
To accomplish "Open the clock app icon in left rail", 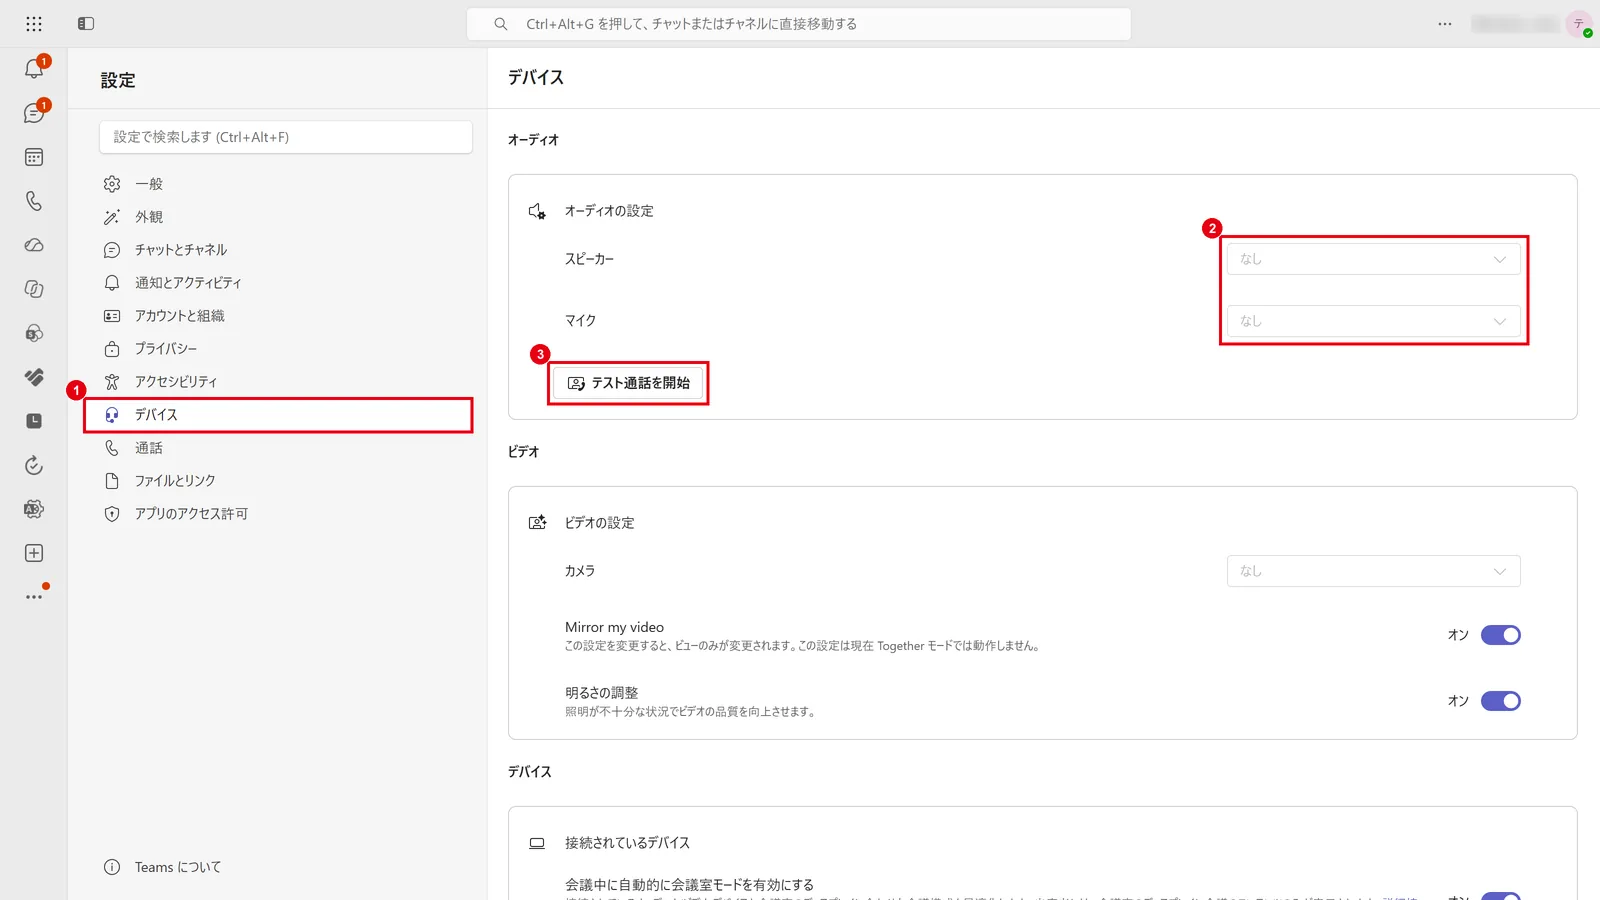I will [x=34, y=421].
